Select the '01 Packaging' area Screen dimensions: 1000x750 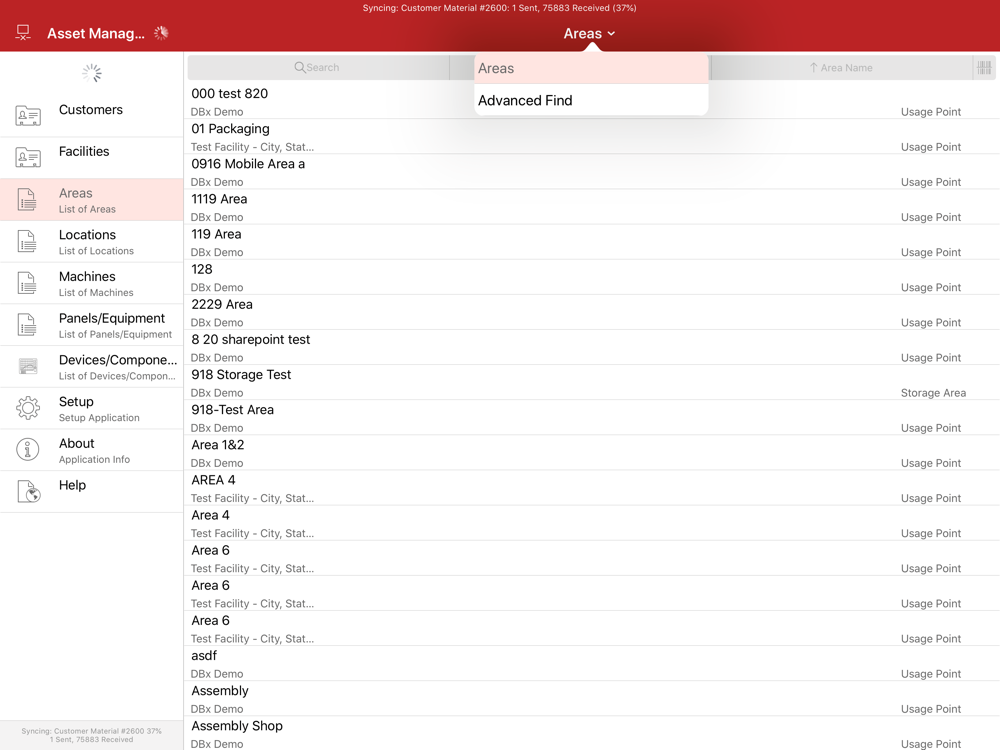point(591,136)
